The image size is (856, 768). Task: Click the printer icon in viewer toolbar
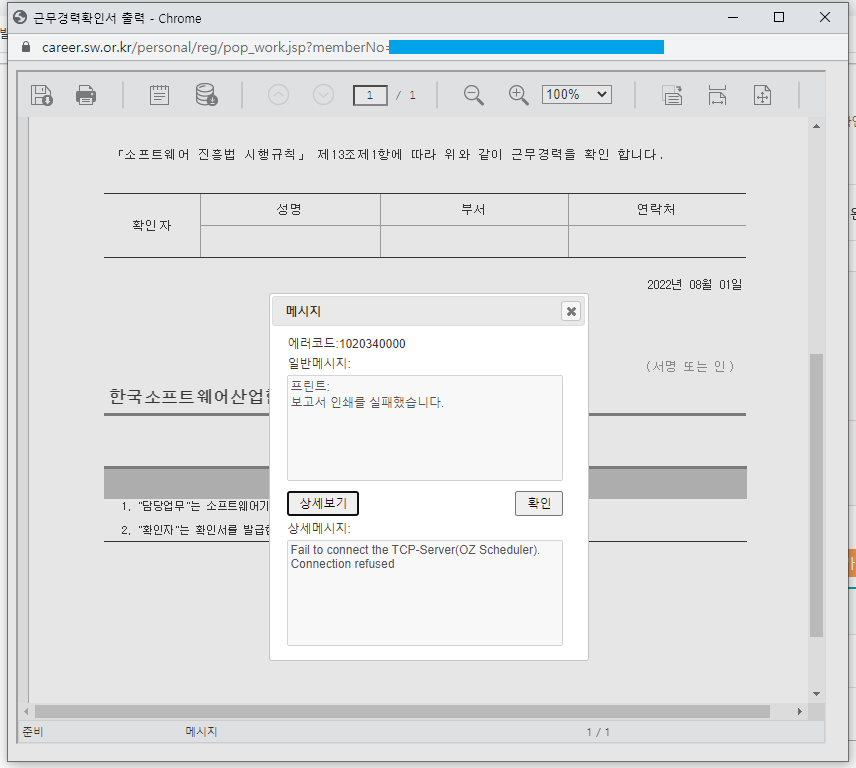pyautogui.click(x=86, y=95)
